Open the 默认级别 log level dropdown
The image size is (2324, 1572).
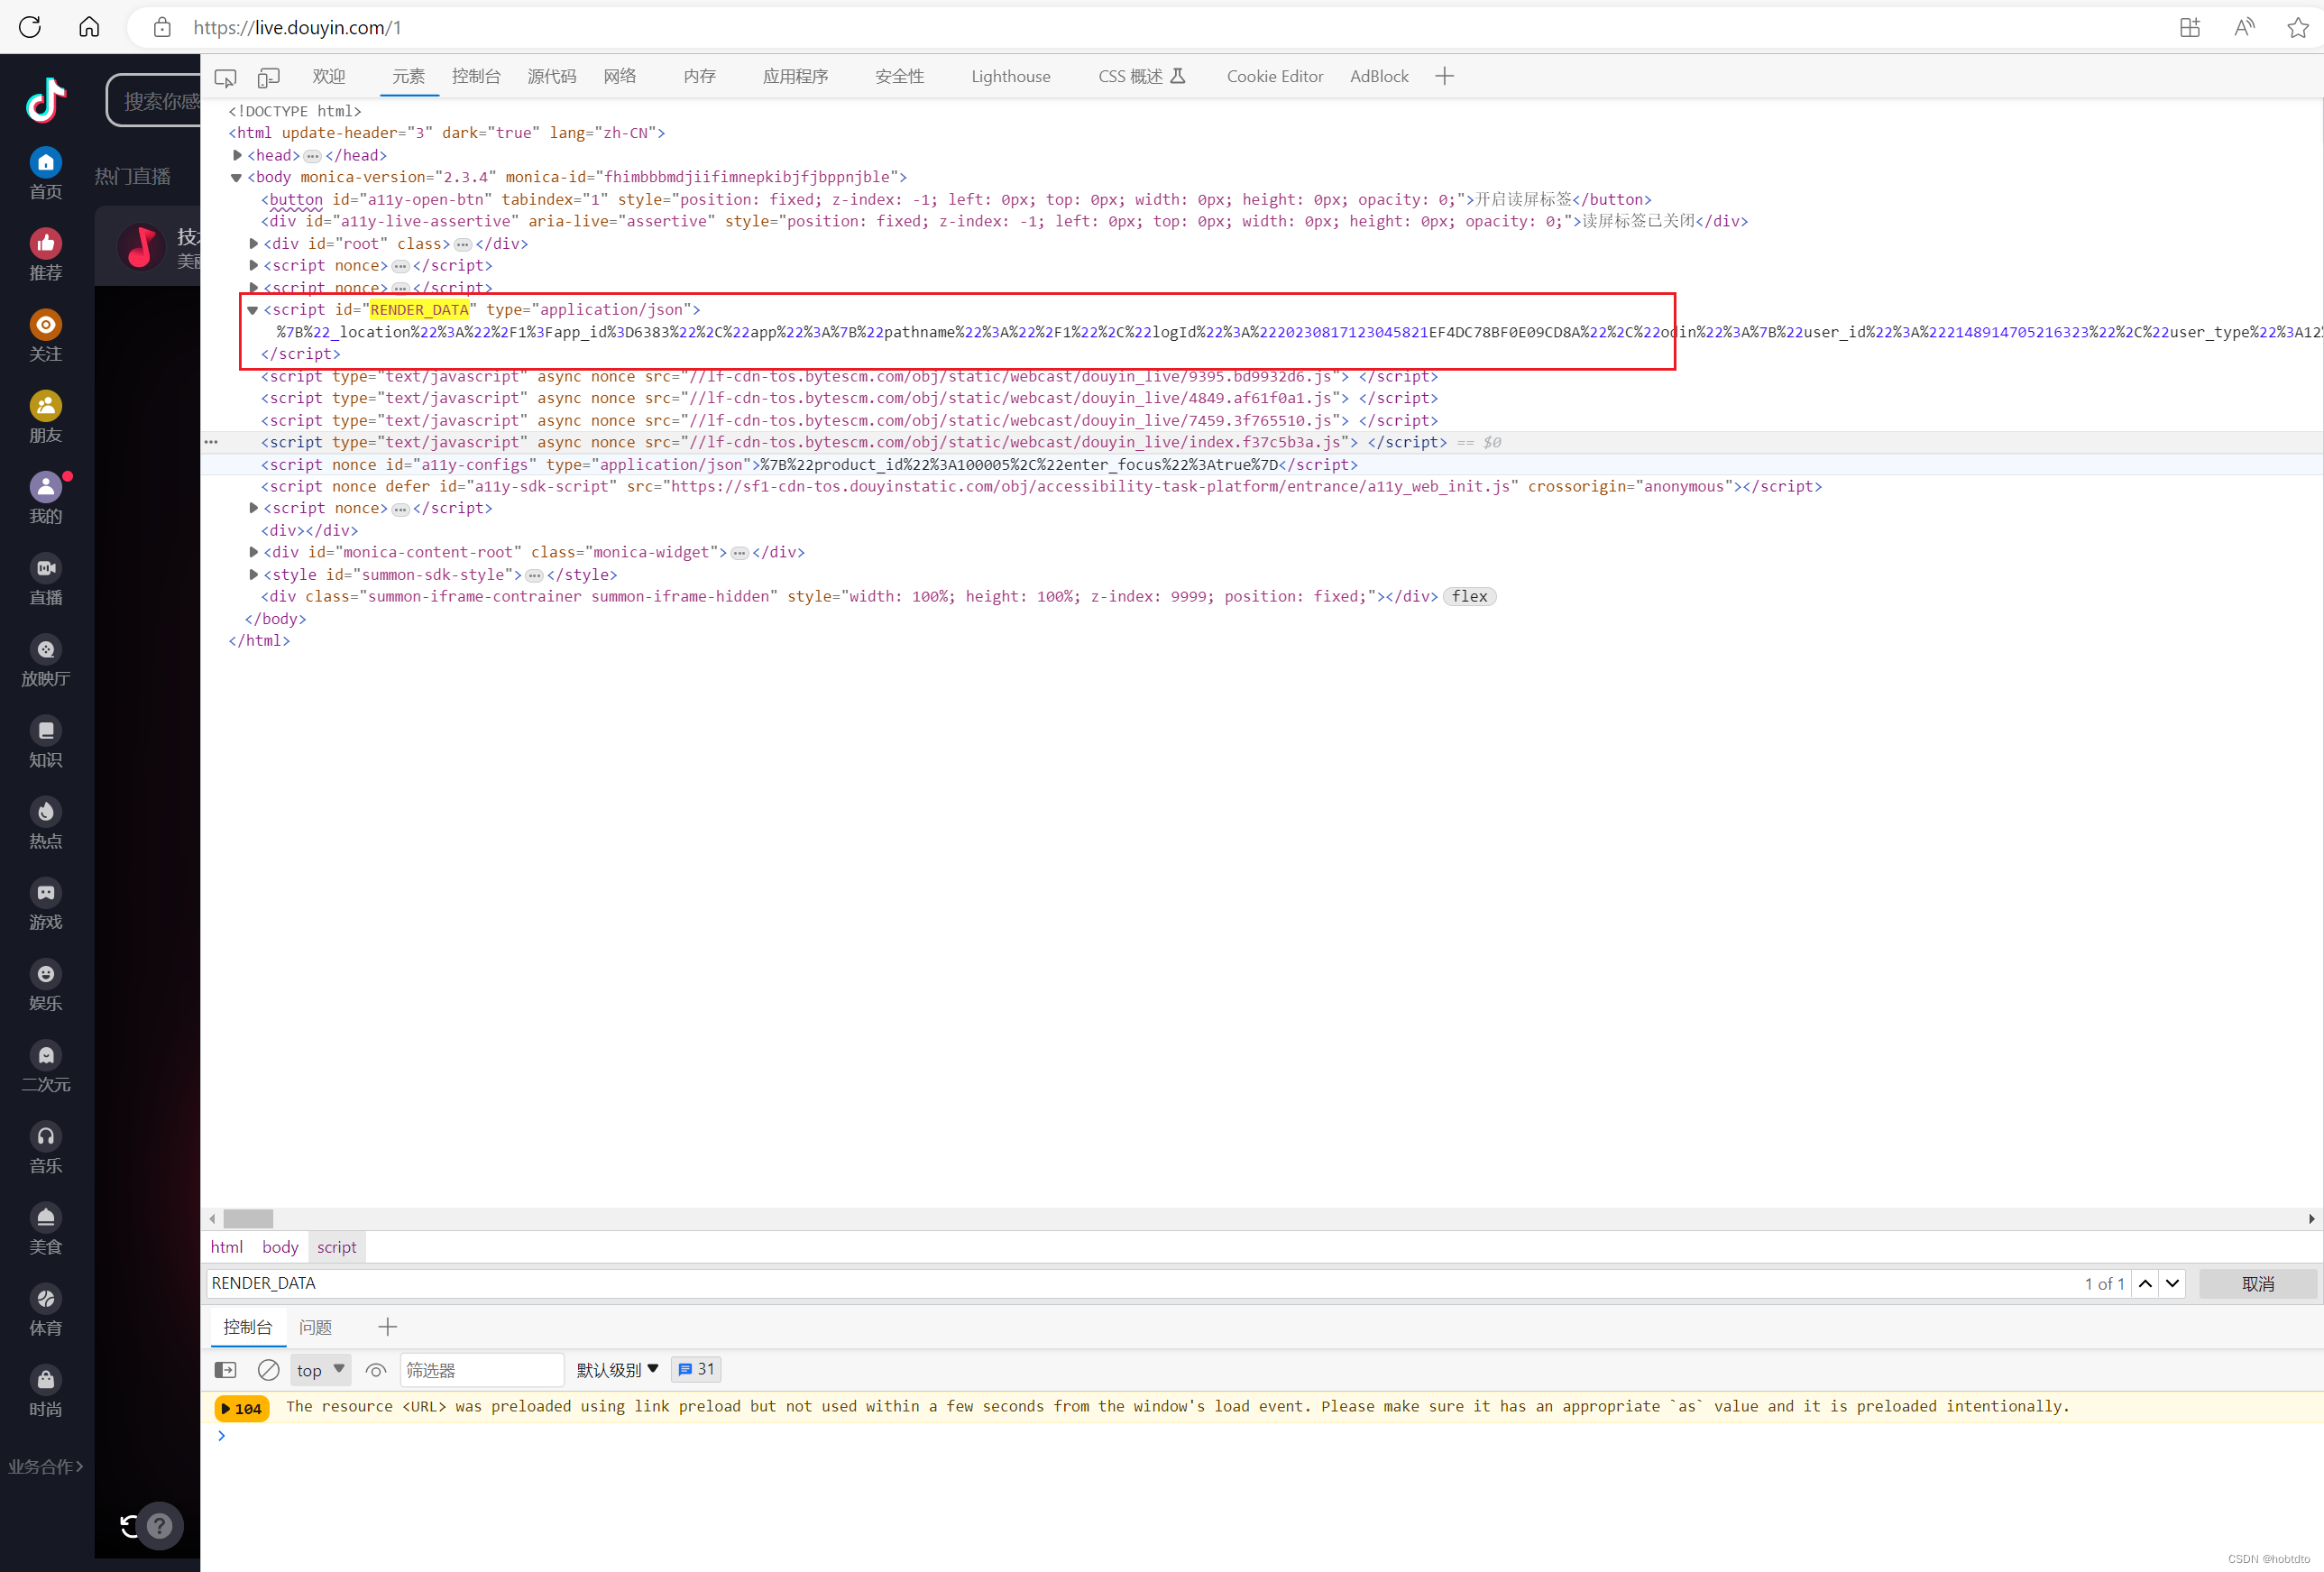pos(617,1369)
